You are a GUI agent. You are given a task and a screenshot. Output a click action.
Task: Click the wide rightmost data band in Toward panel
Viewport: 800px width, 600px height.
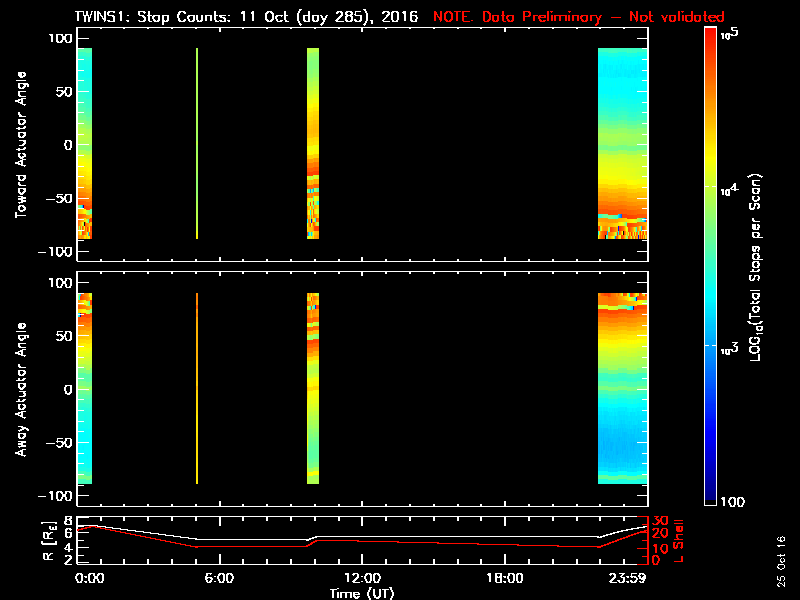pos(622,143)
